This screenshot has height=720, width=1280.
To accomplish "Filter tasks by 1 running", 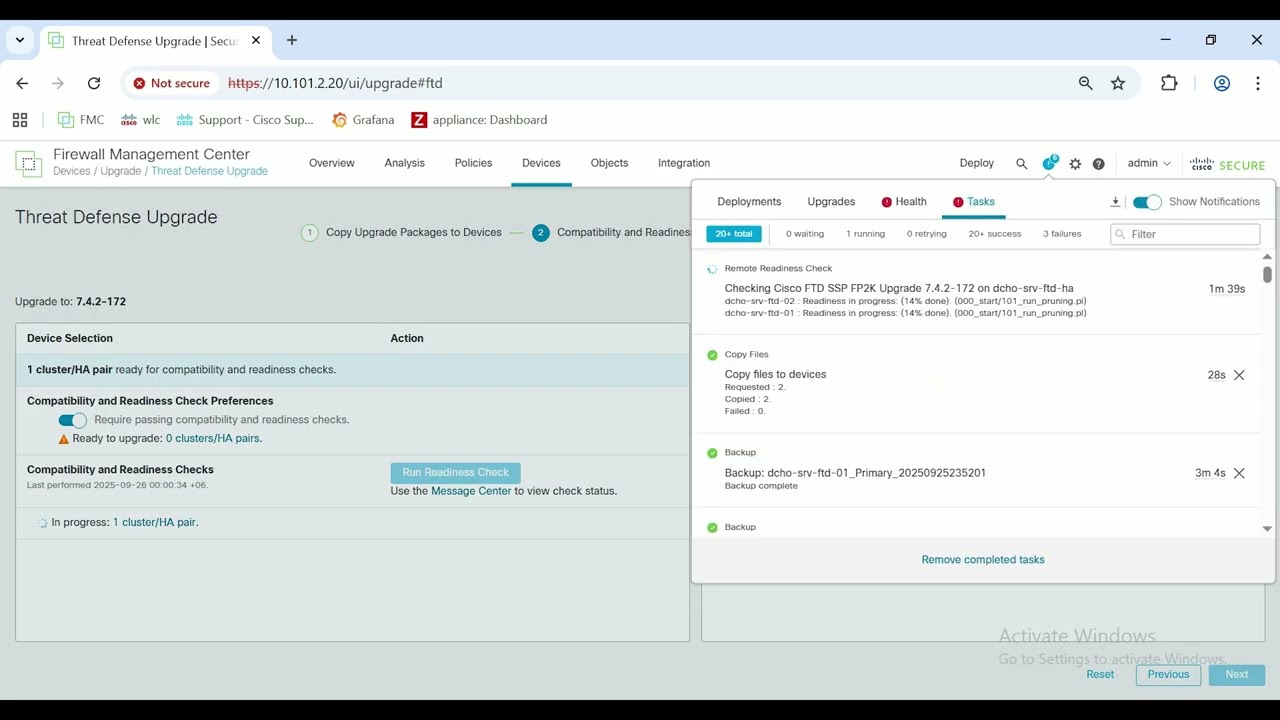I will coord(866,234).
